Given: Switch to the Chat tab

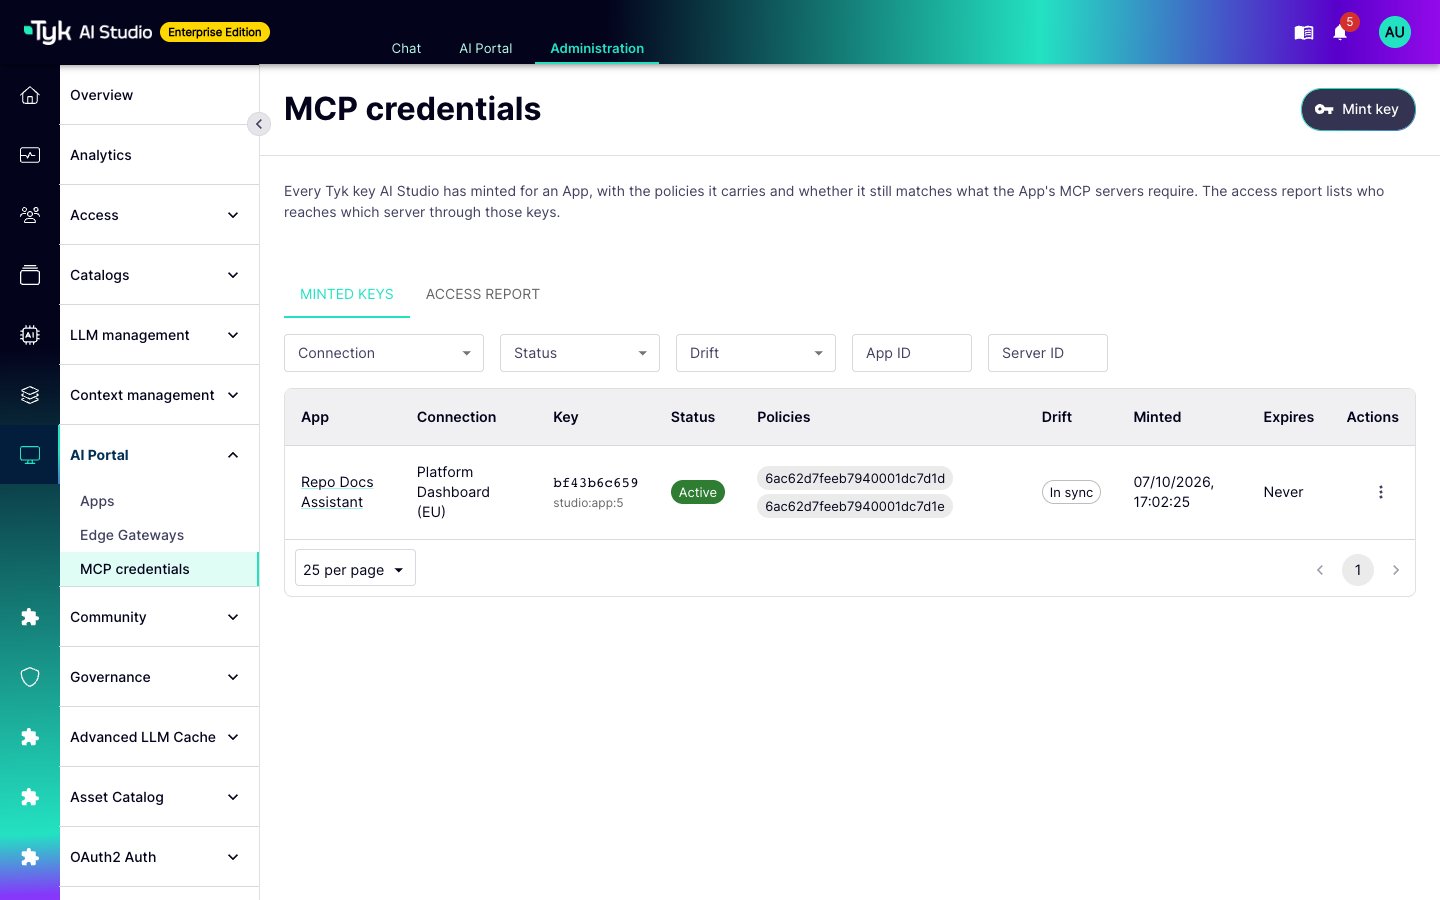Looking at the screenshot, I should click(406, 48).
